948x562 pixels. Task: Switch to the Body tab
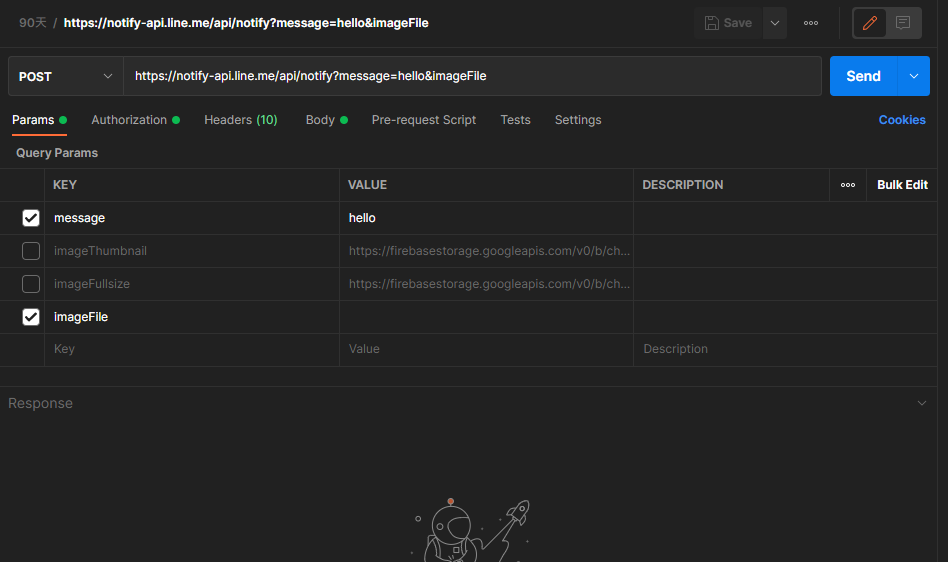click(x=326, y=120)
